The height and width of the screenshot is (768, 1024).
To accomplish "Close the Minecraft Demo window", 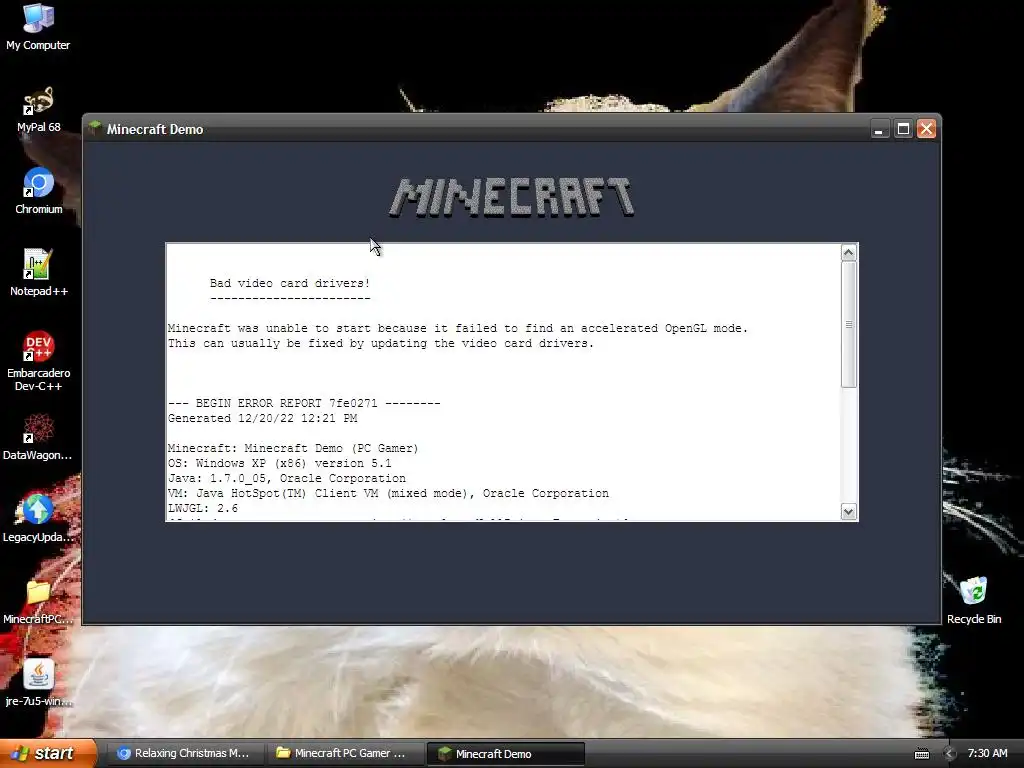I will [x=926, y=129].
